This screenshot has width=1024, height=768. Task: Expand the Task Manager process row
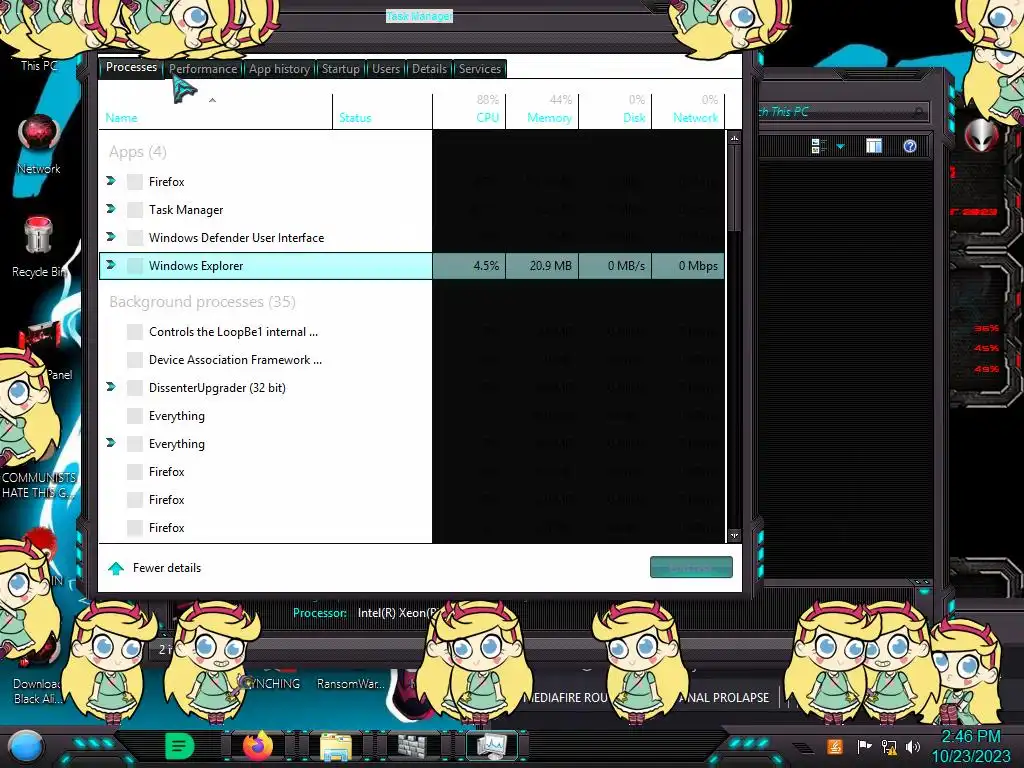(111, 209)
